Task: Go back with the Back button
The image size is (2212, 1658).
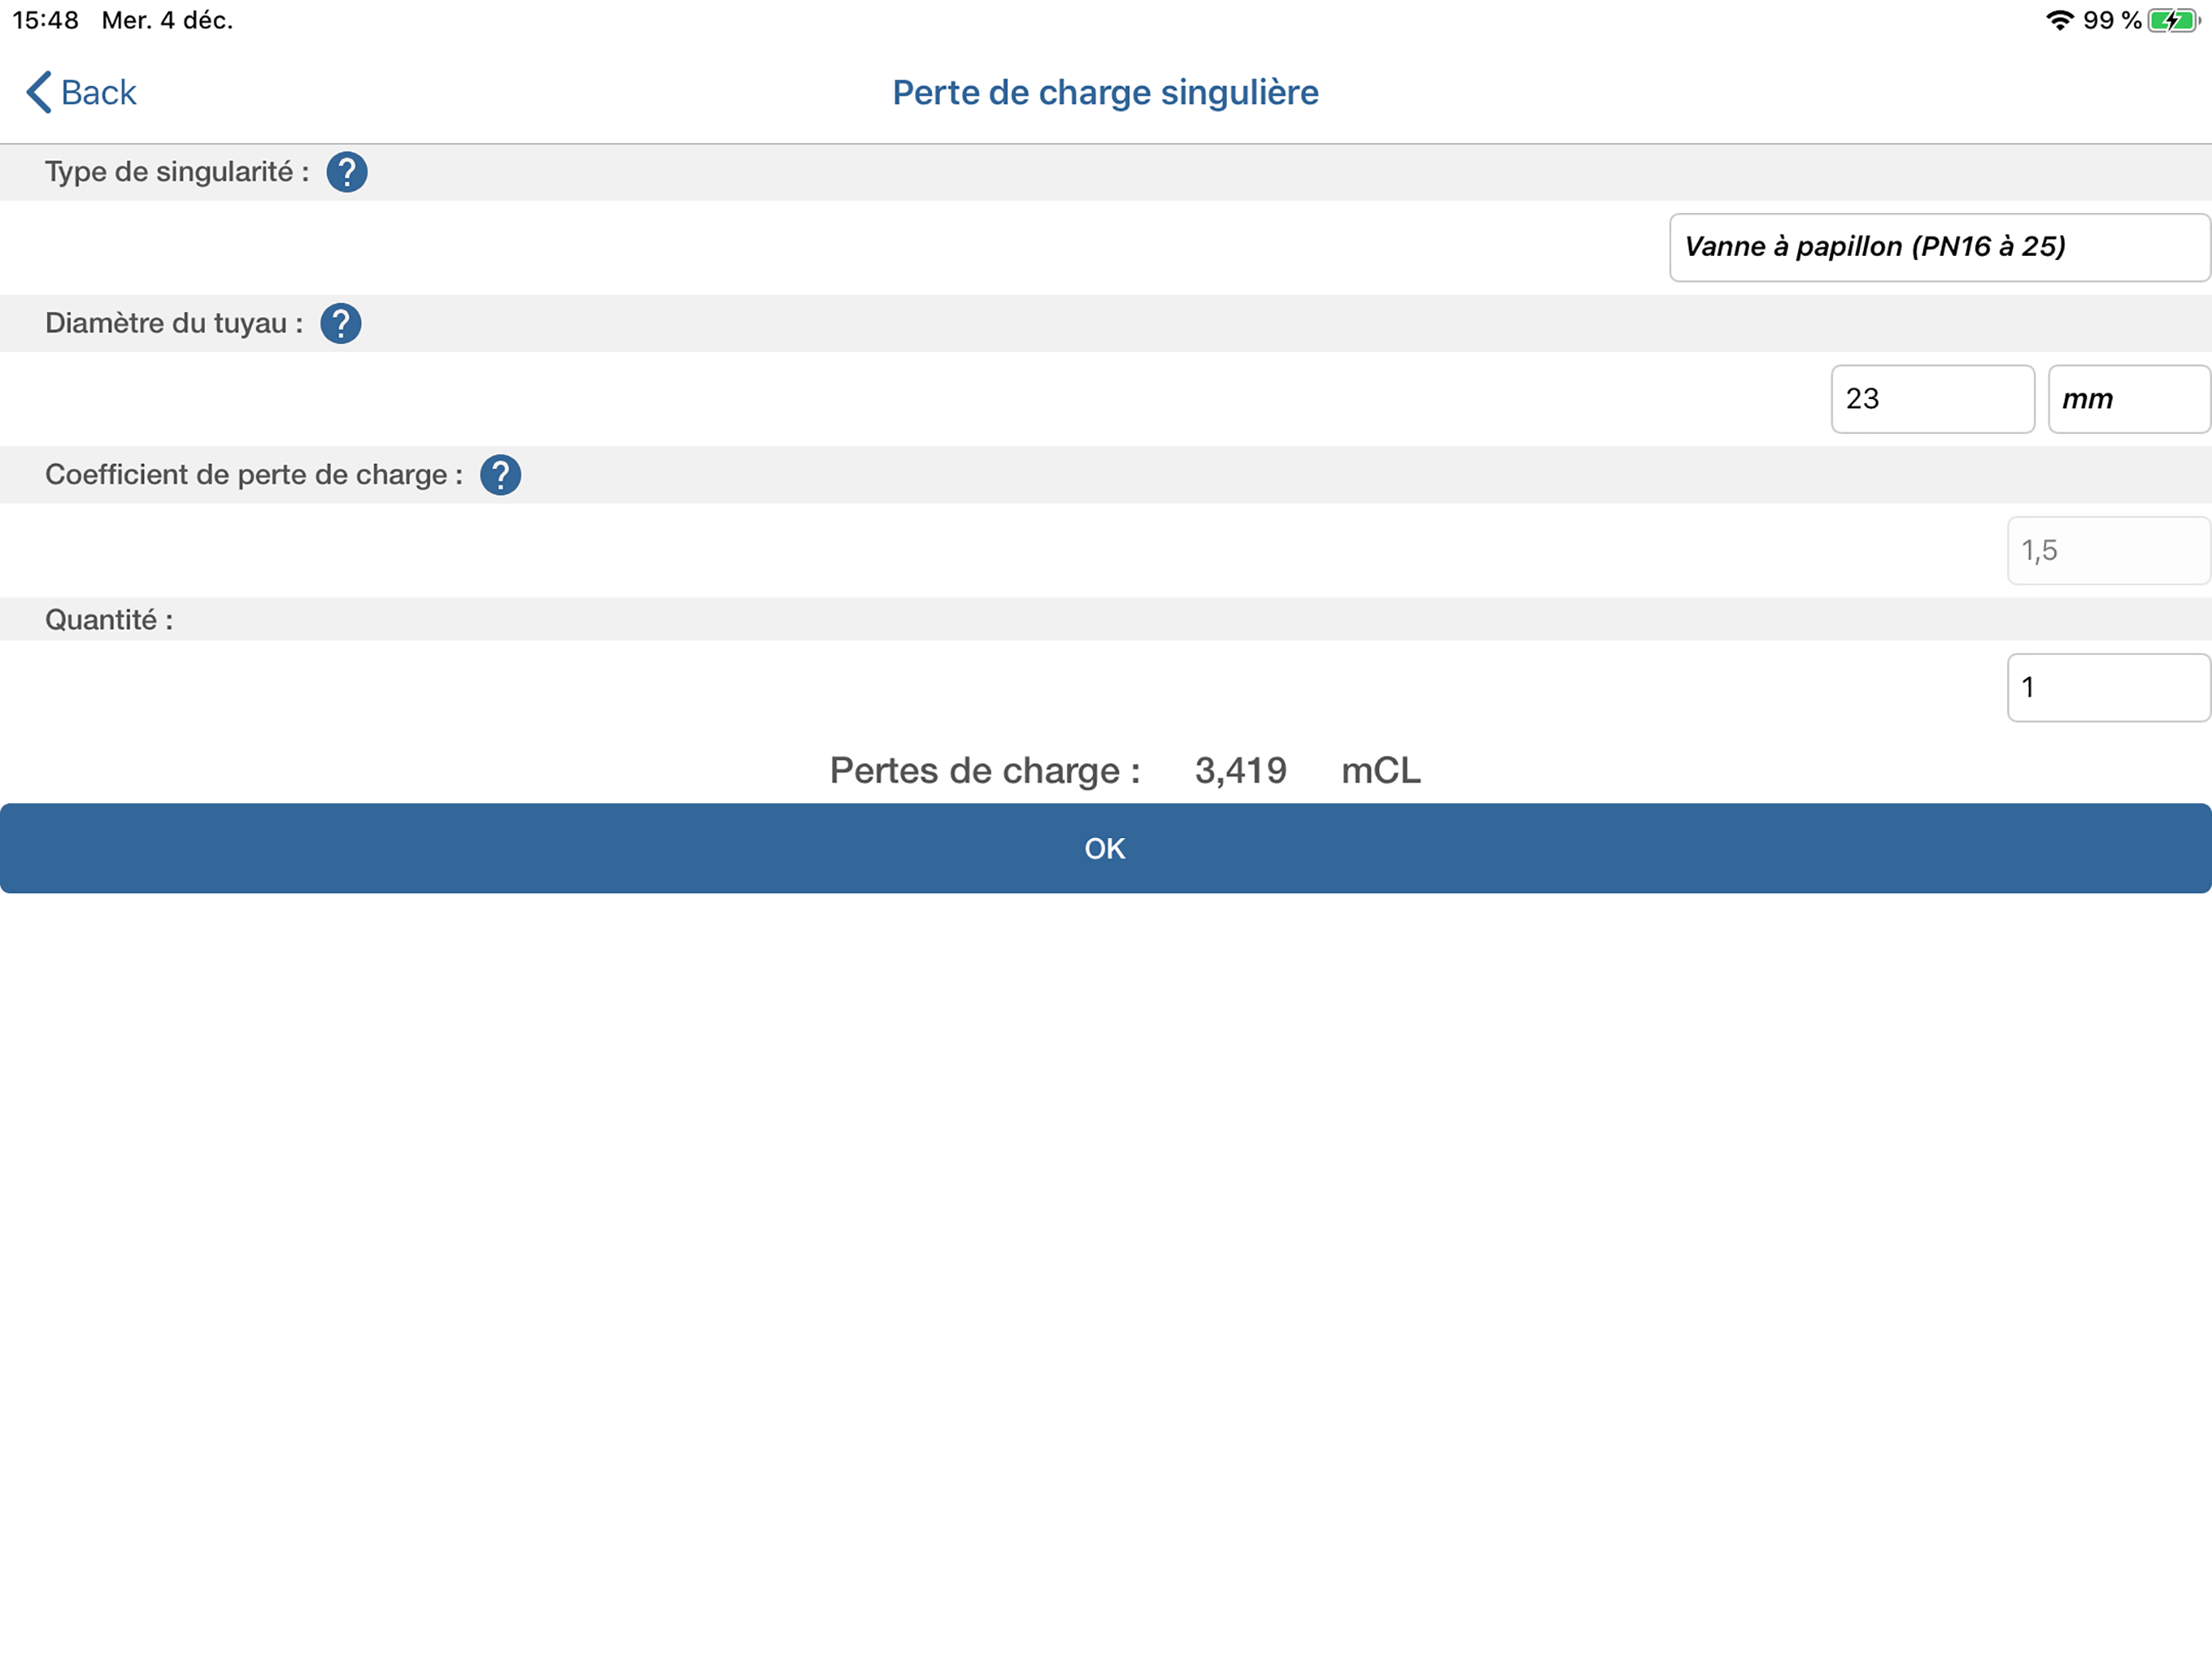Action: pos(81,92)
